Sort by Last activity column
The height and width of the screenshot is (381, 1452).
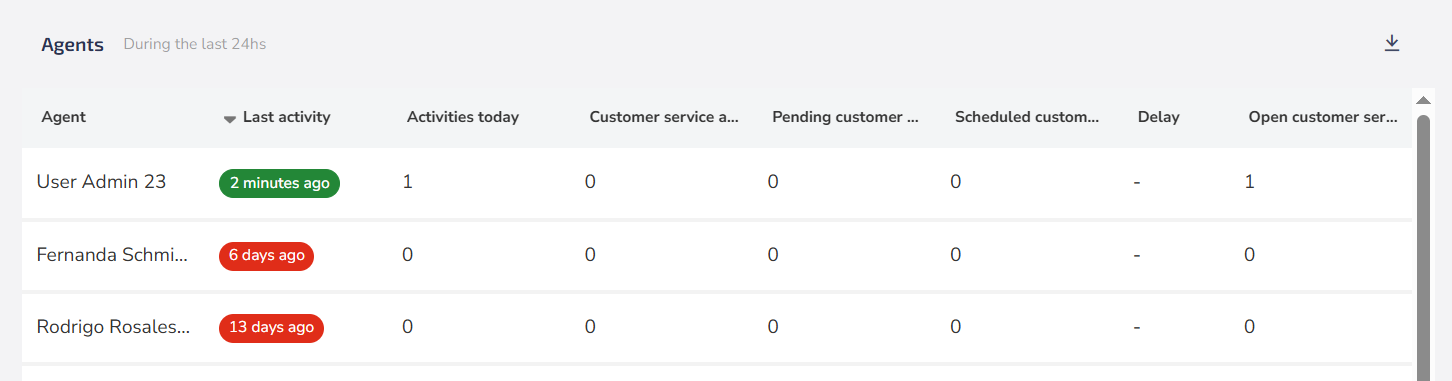coord(286,117)
